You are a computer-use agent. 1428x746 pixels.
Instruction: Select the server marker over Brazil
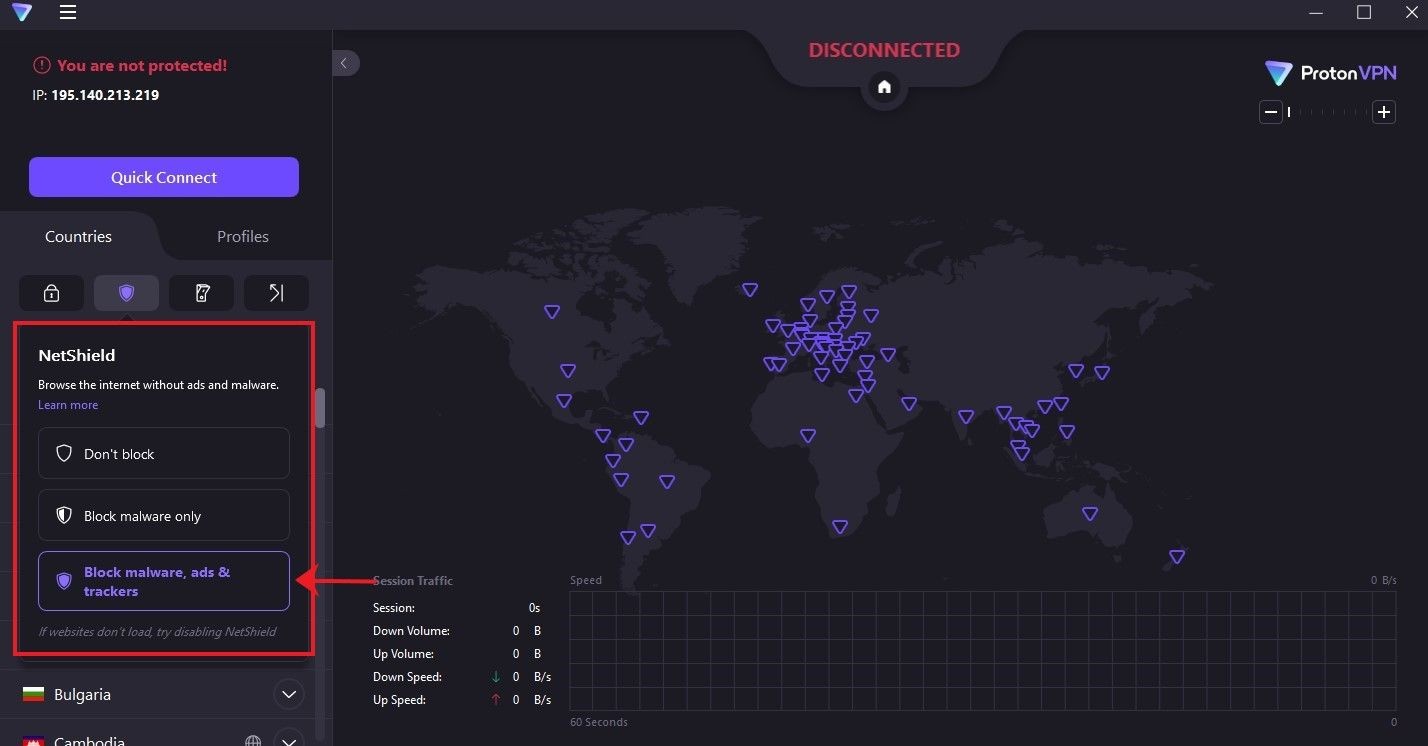click(667, 482)
